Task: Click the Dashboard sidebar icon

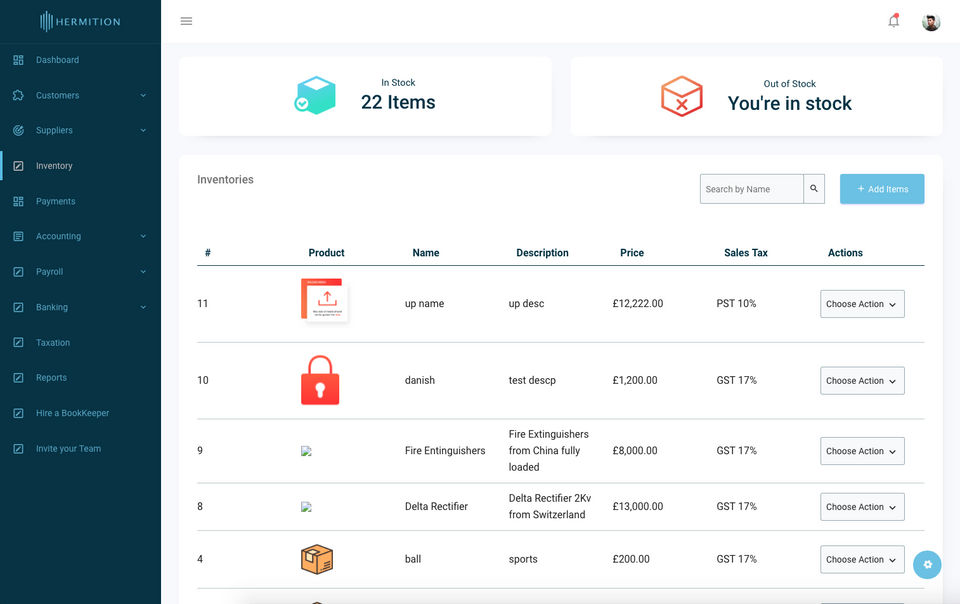Action: tap(18, 60)
